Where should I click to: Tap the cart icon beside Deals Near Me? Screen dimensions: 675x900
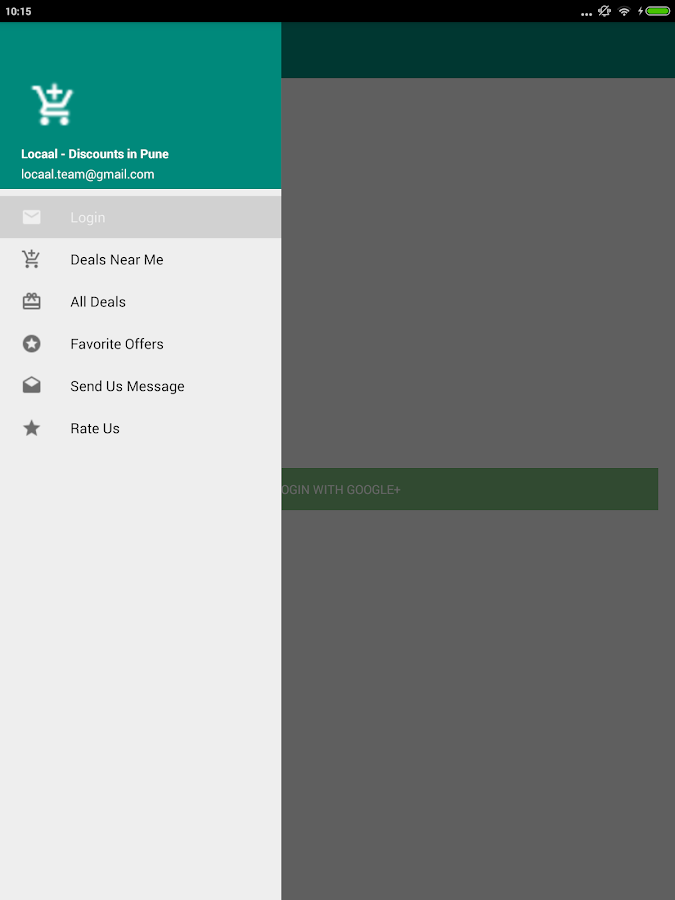pos(31,259)
